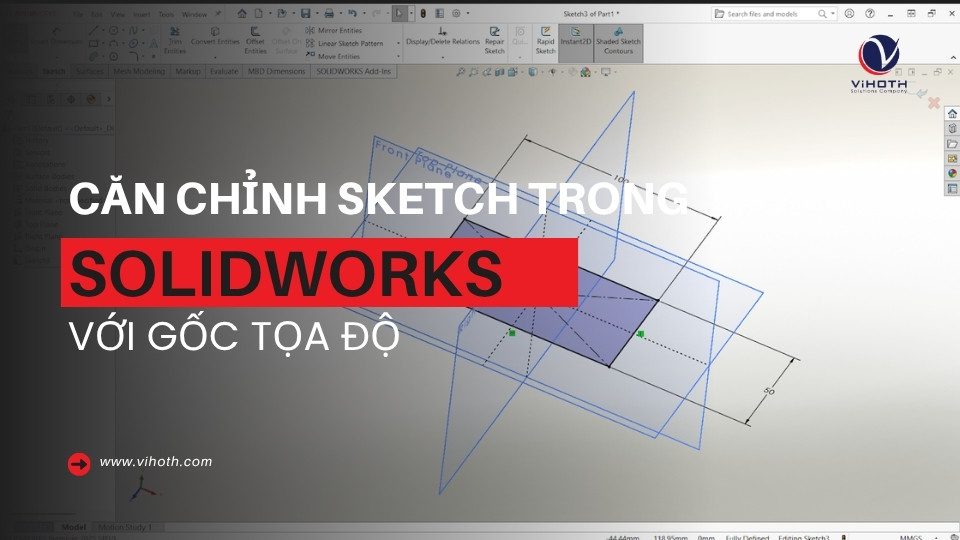Screen dimensions: 960x540
Task: Click the Rebuild traffic light icon
Action: [422, 13]
